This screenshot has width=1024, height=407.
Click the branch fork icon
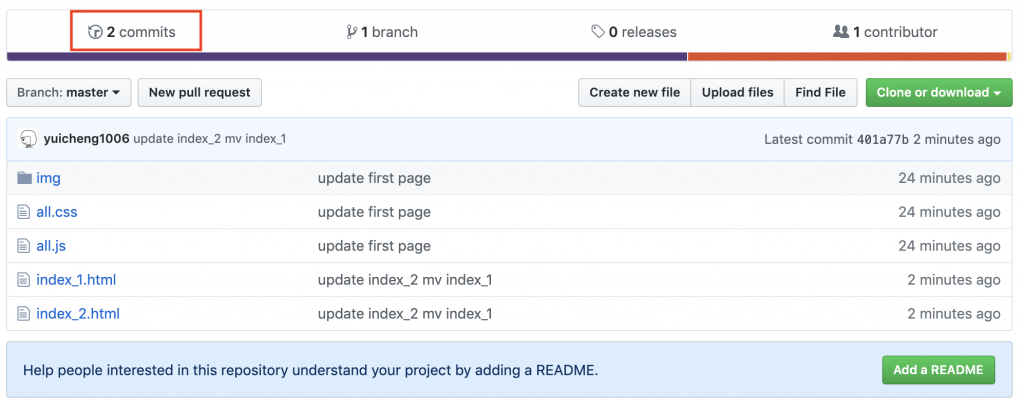pyautogui.click(x=351, y=32)
